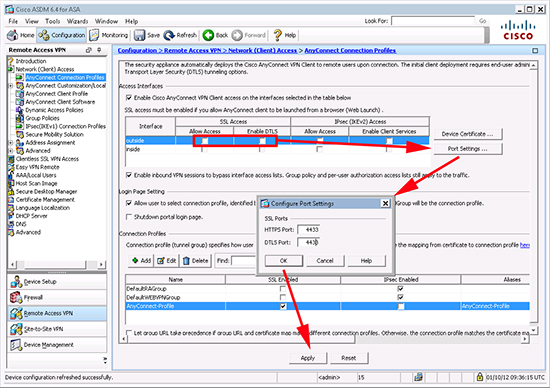This screenshot has width=550, height=388.
Task: Toggle bypass interface access lists checkbox
Action: [129, 175]
